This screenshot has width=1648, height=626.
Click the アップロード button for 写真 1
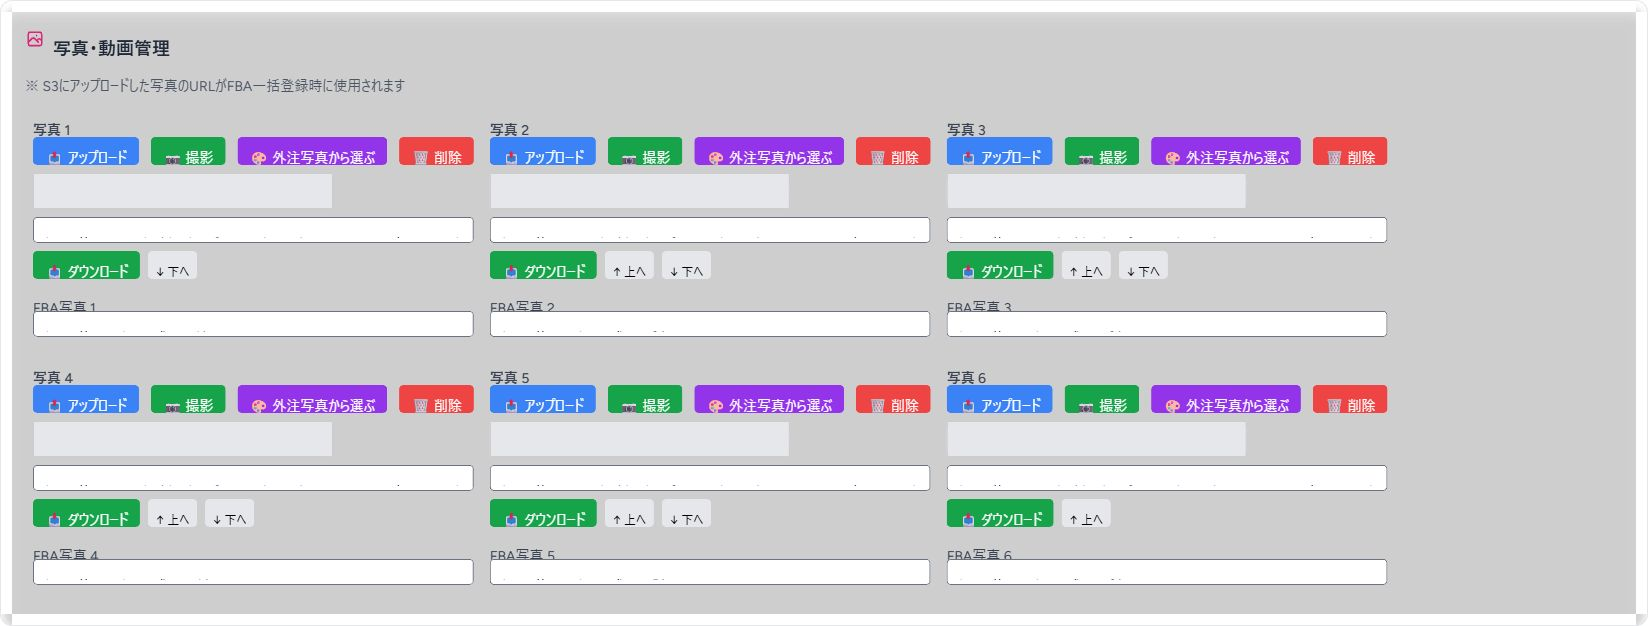pos(86,152)
